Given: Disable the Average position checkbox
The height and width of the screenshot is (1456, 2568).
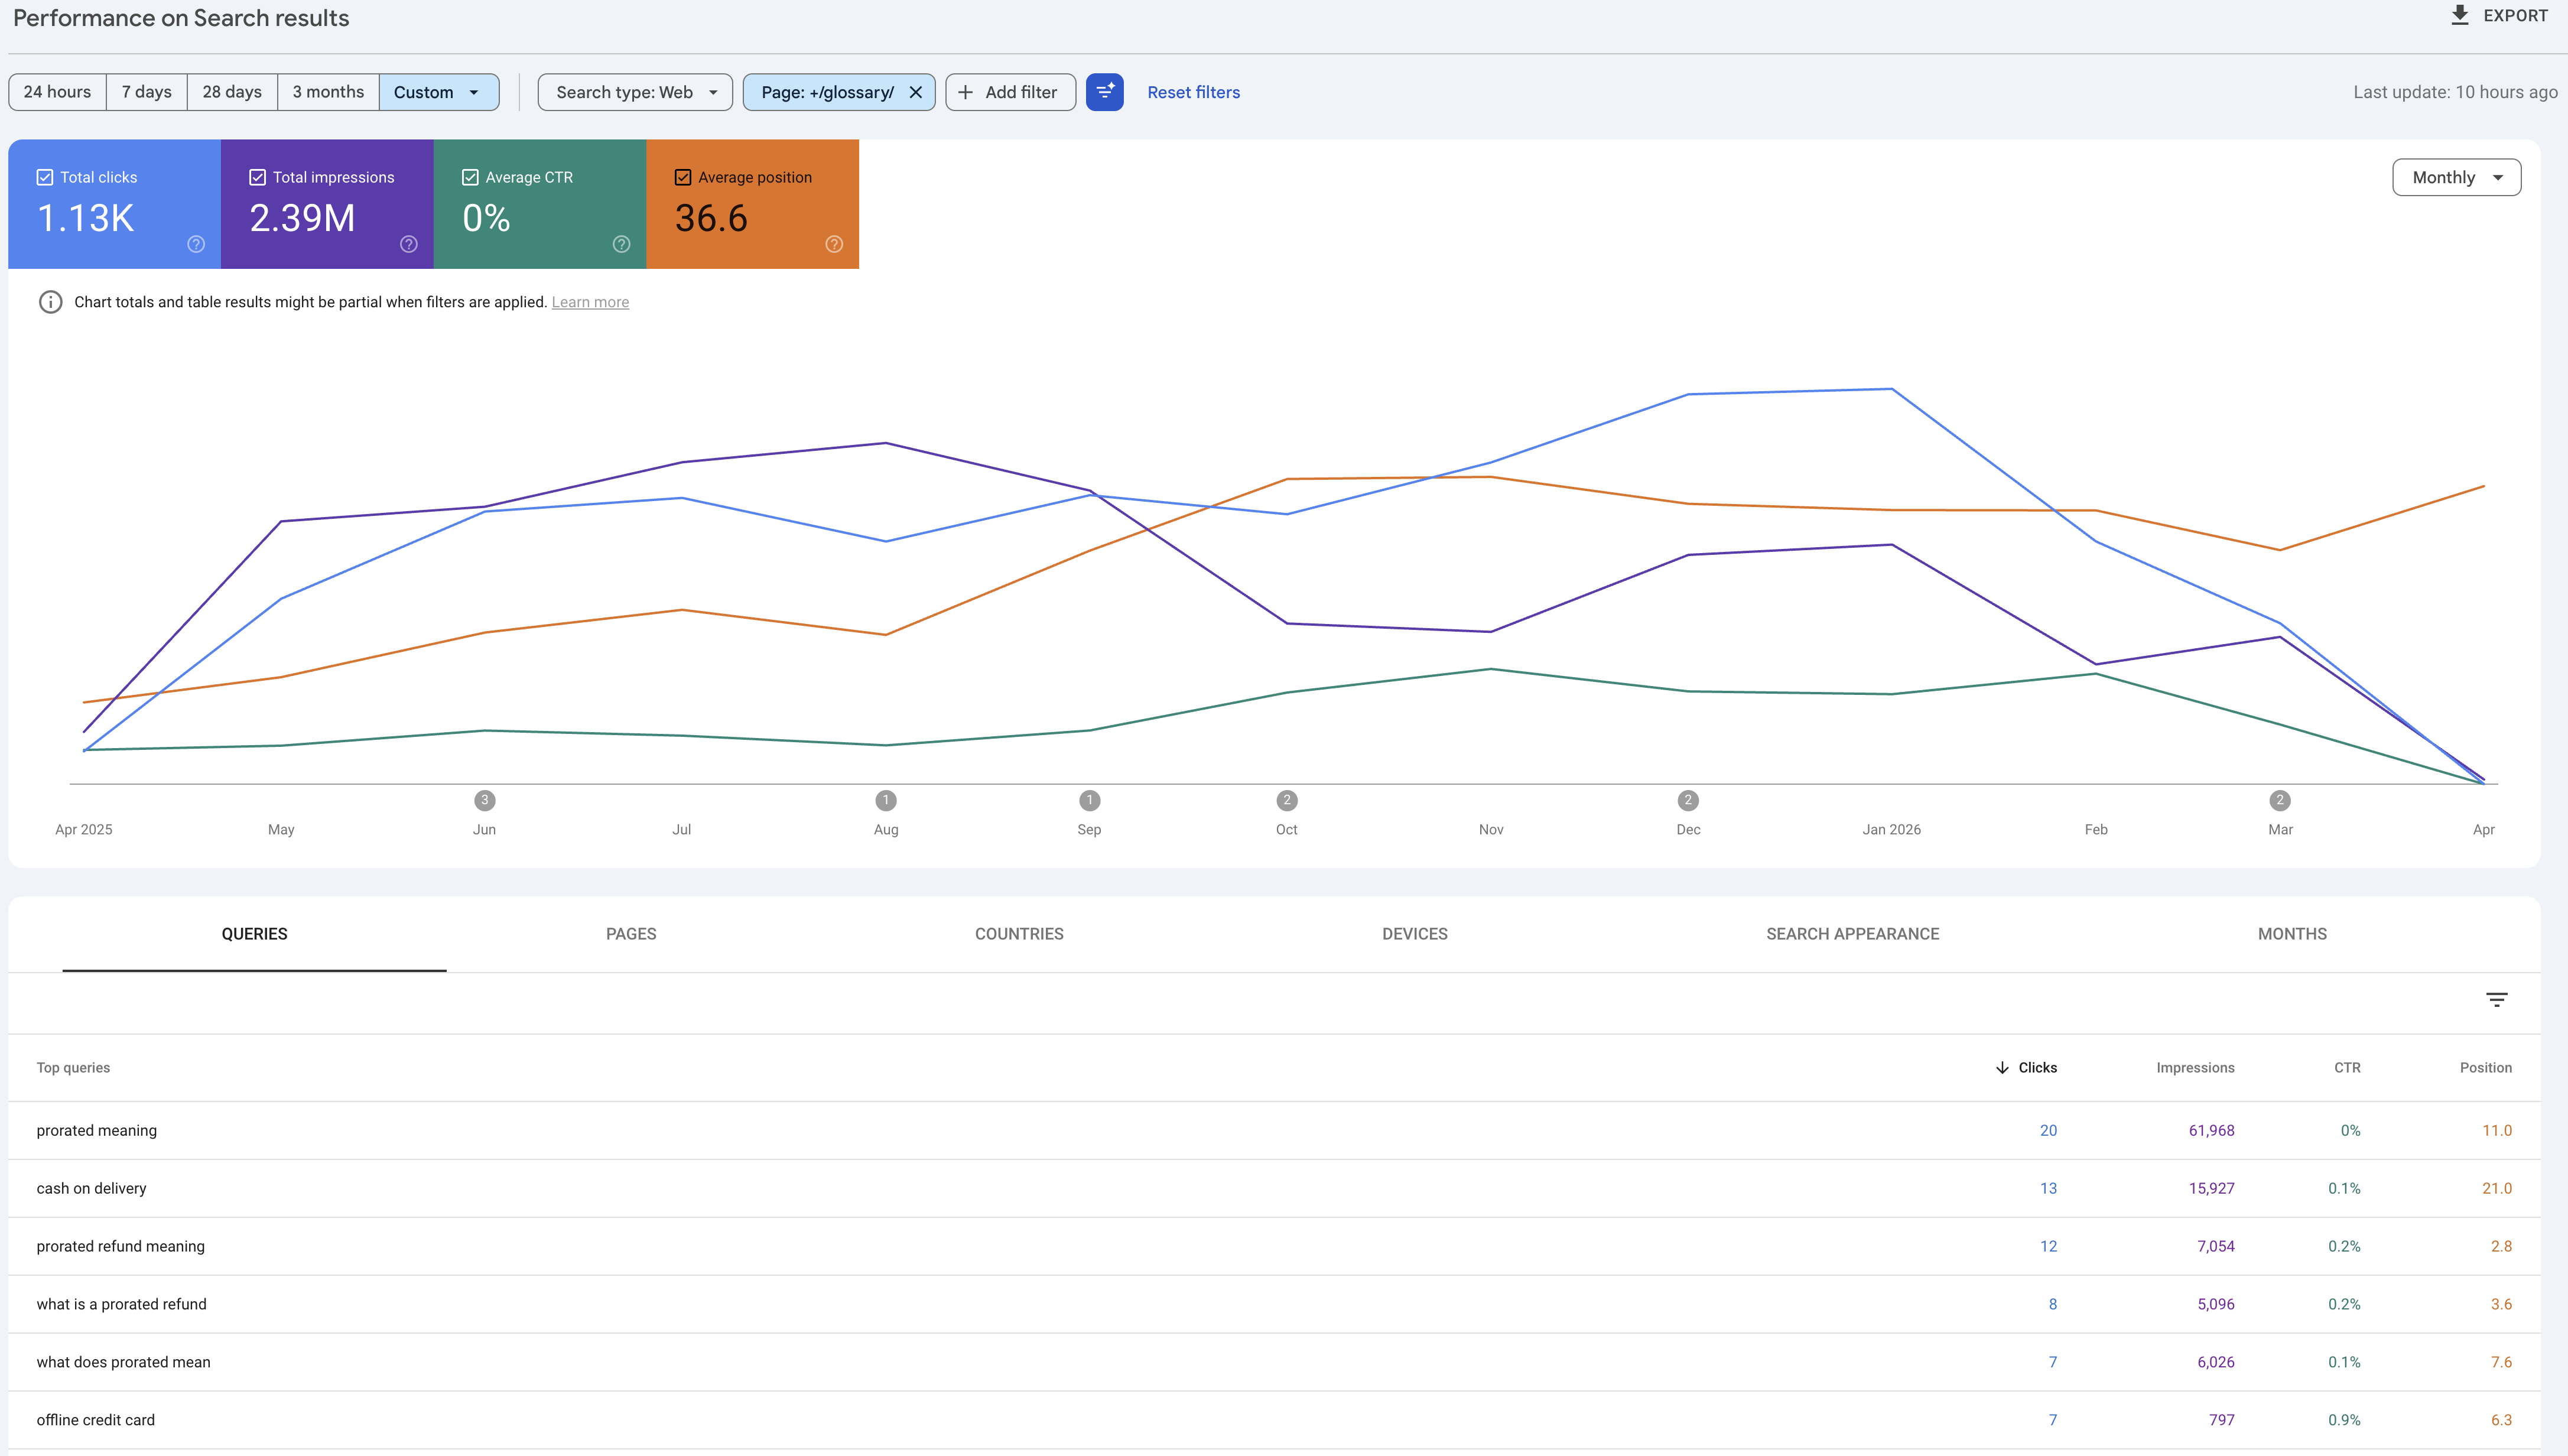Looking at the screenshot, I should point(683,177).
